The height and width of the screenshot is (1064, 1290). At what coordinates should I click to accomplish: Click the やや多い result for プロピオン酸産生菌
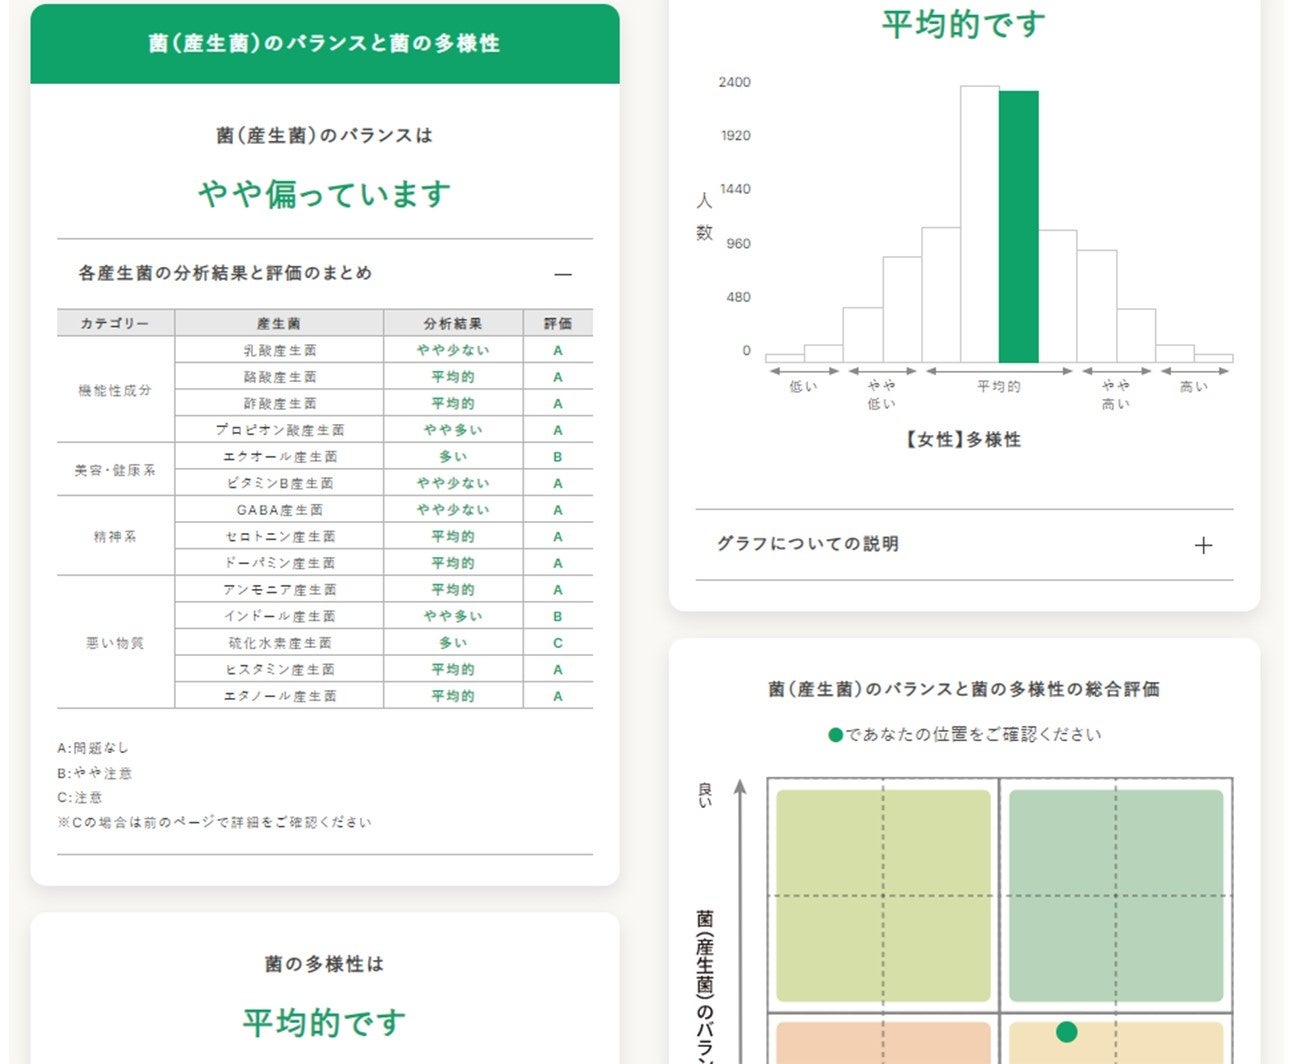(453, 430)
